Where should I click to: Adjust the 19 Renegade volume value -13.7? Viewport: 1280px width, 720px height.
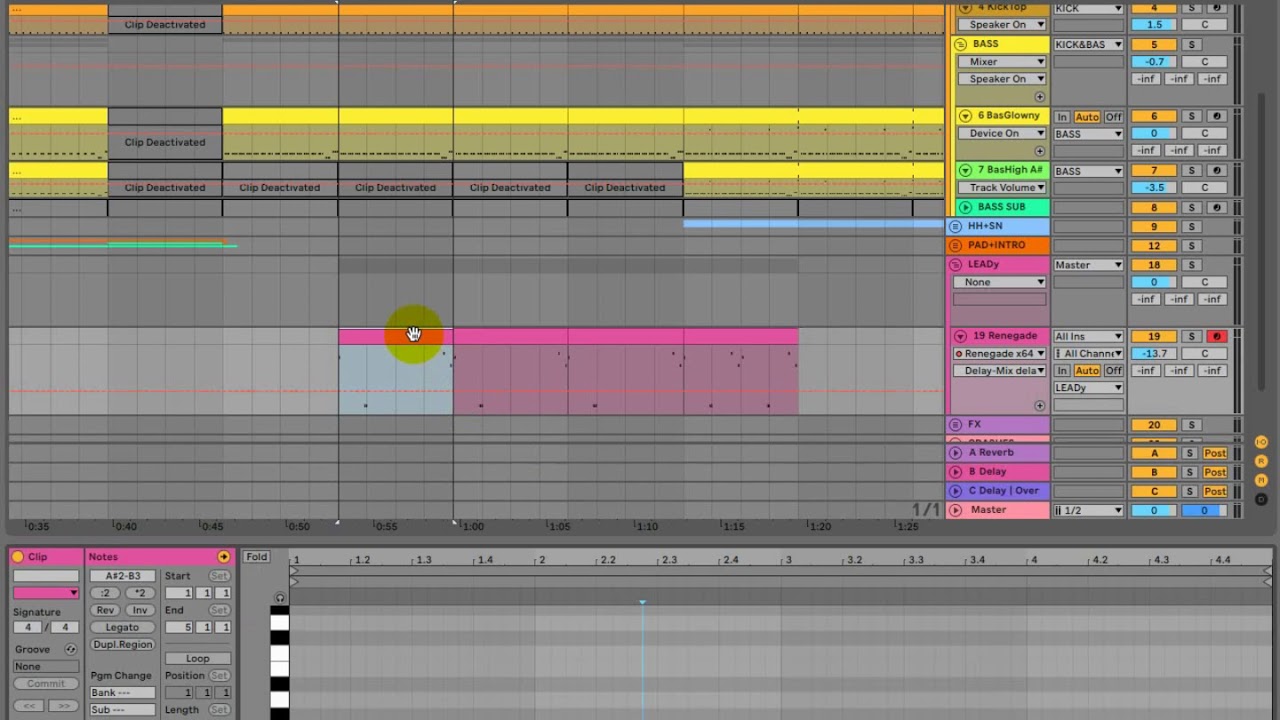tap(1154, 354)
